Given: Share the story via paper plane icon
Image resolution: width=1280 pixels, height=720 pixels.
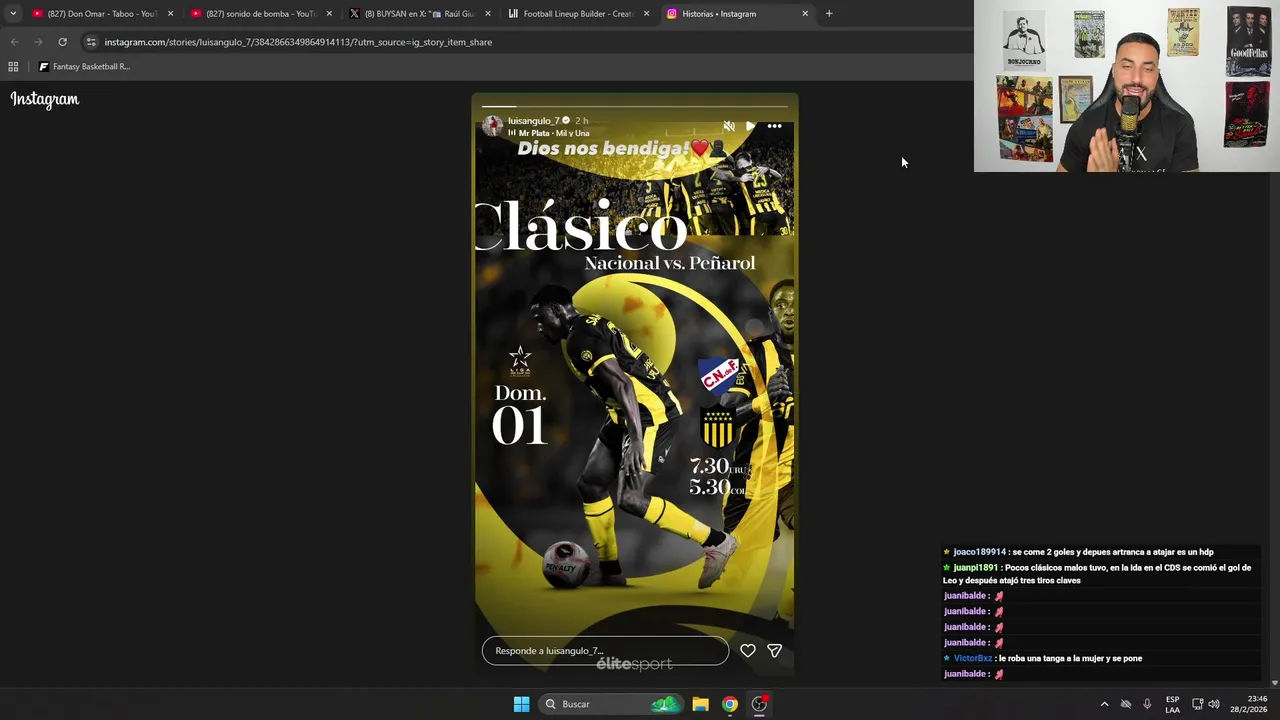Looking at the screenshot, I should point(774,651).
